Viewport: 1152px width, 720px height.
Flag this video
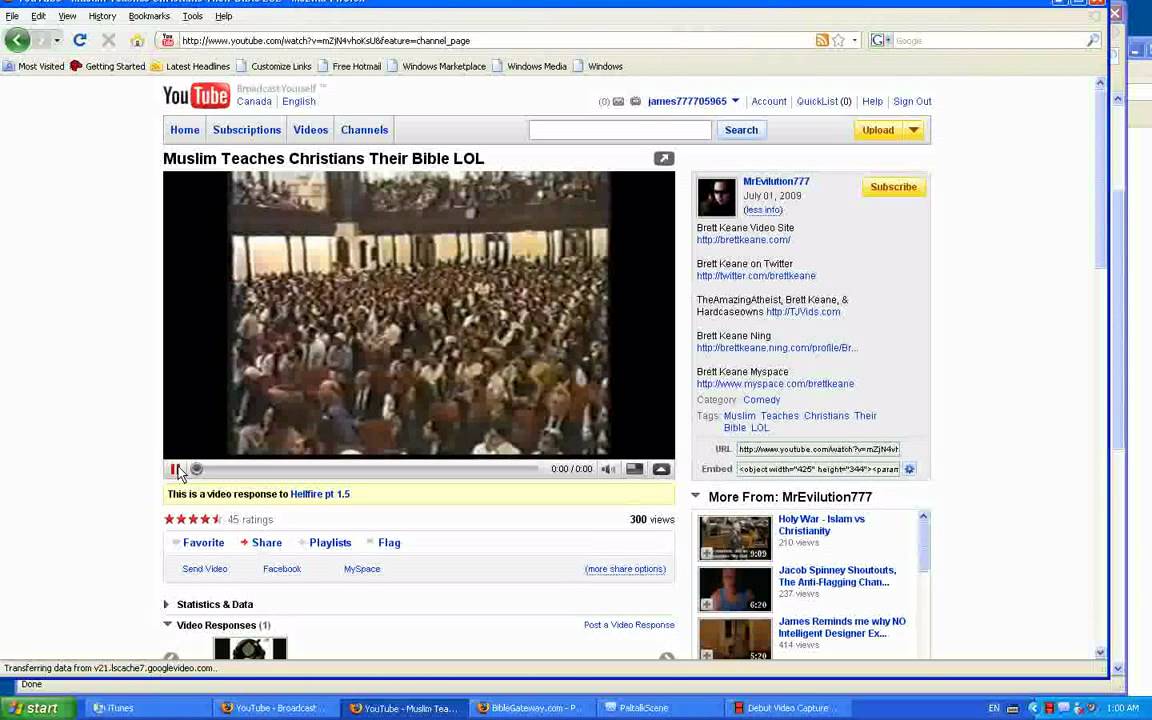[389, 543]
